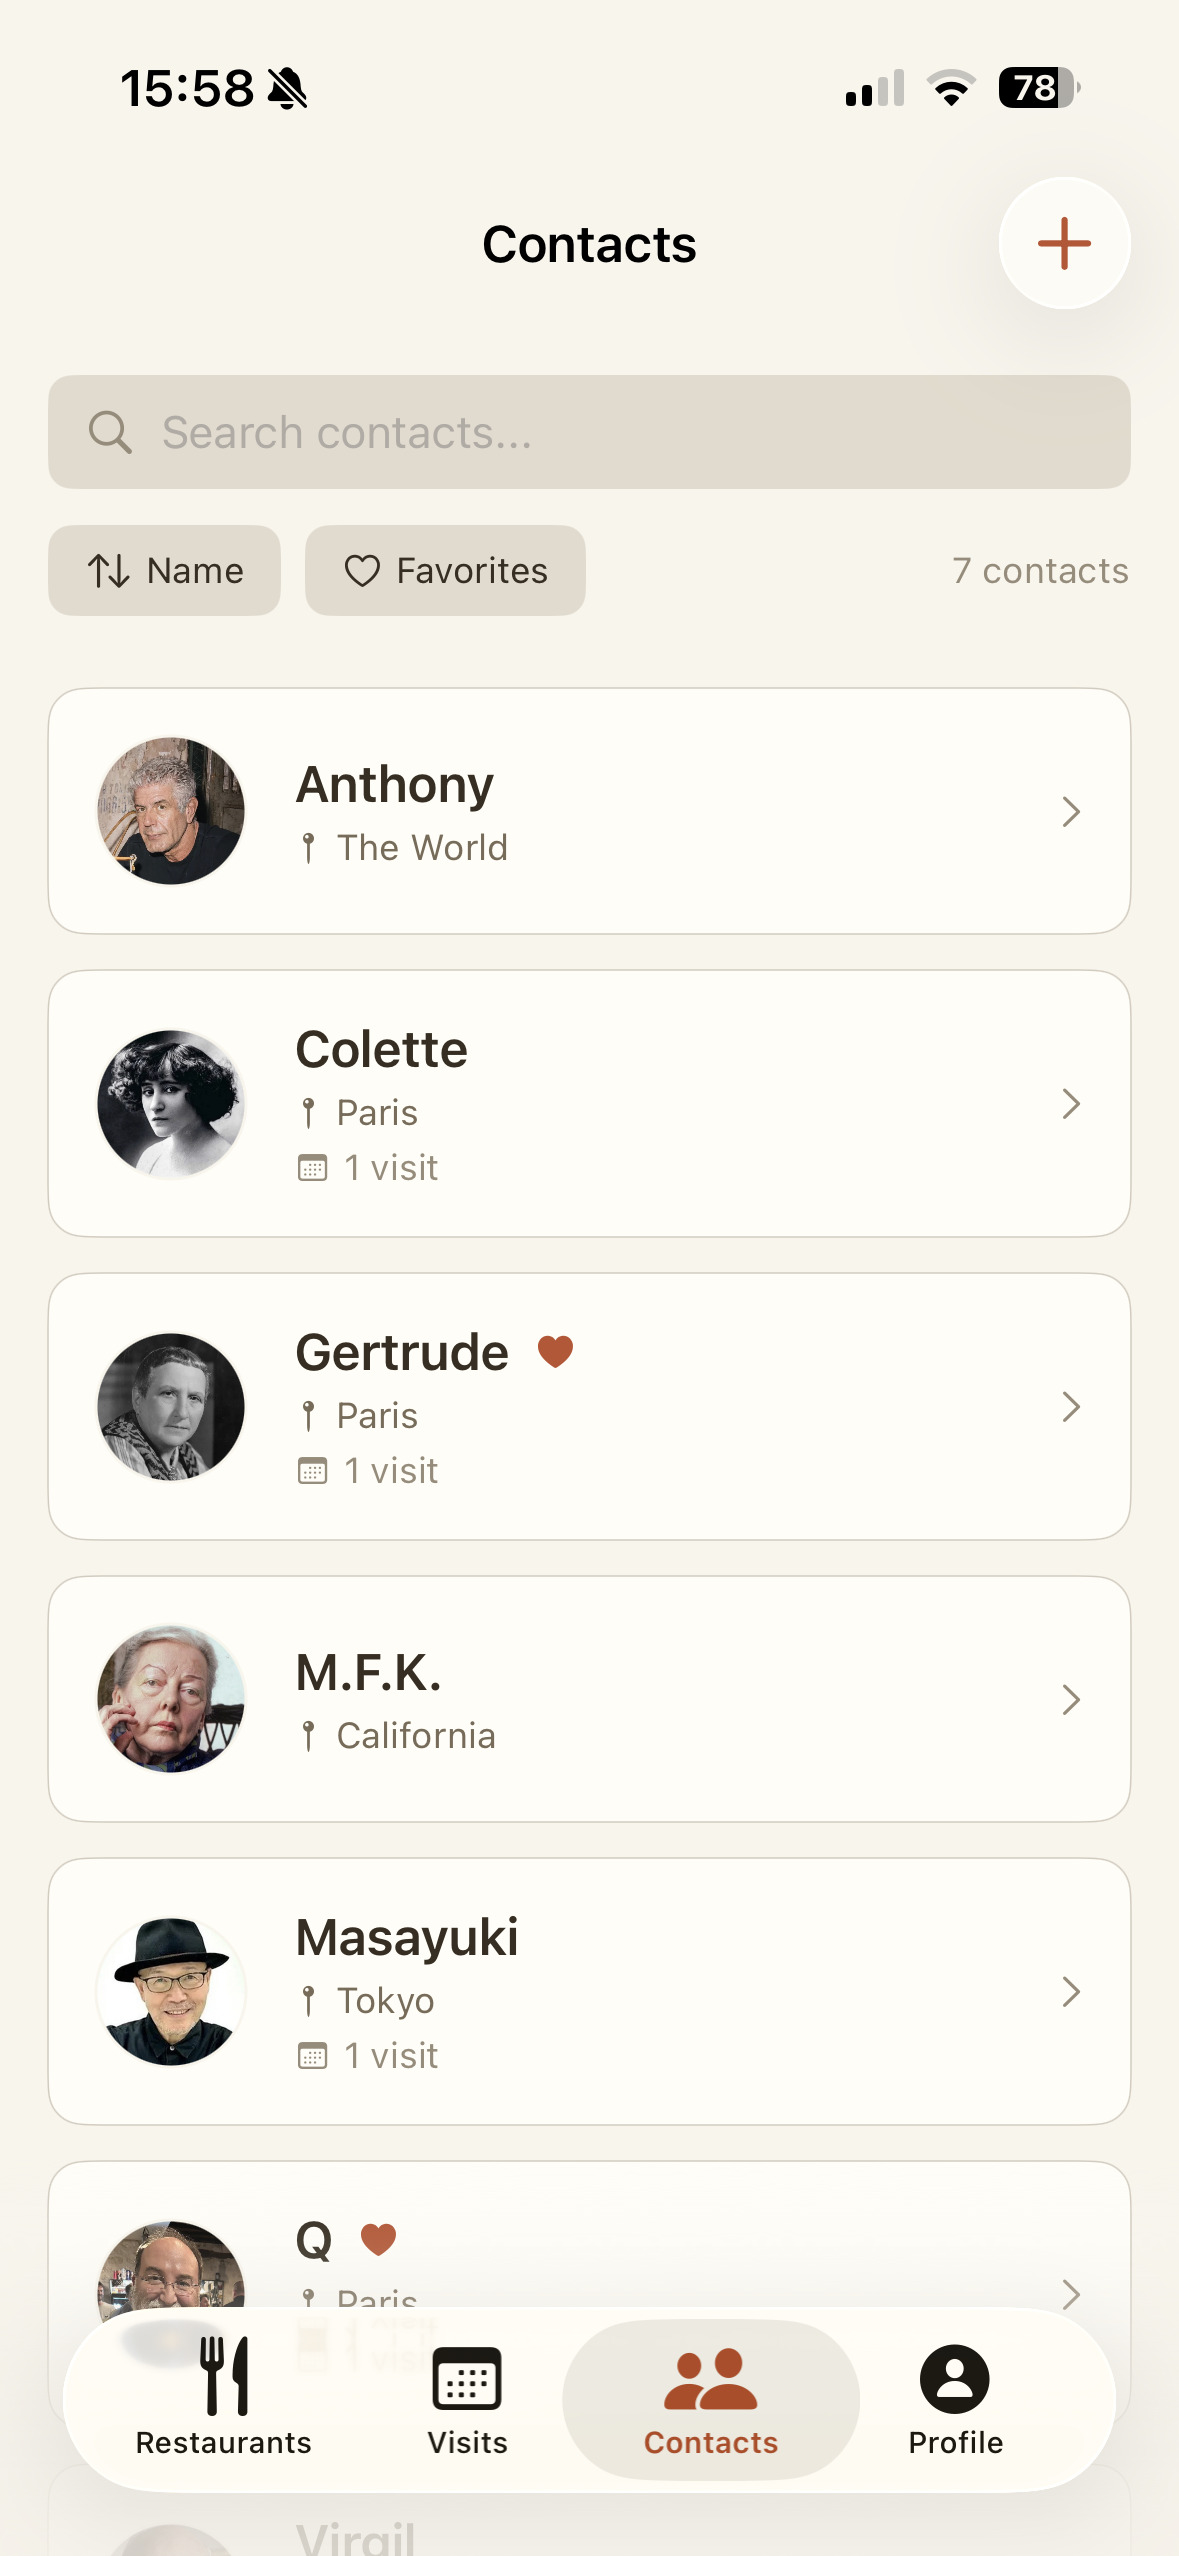Click the location pin next to Tokyo
Screen dimensions: 1179x2556
tap(311, 2000)
